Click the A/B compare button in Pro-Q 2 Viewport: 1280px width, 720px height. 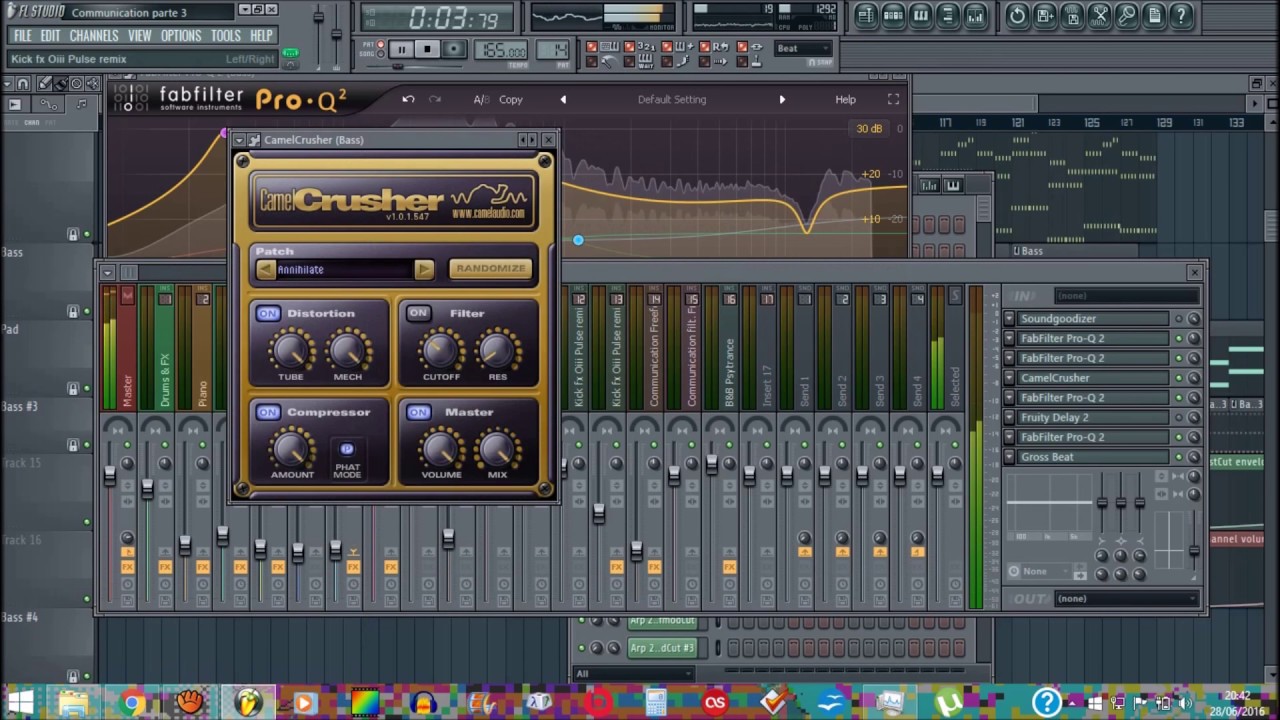481,99
